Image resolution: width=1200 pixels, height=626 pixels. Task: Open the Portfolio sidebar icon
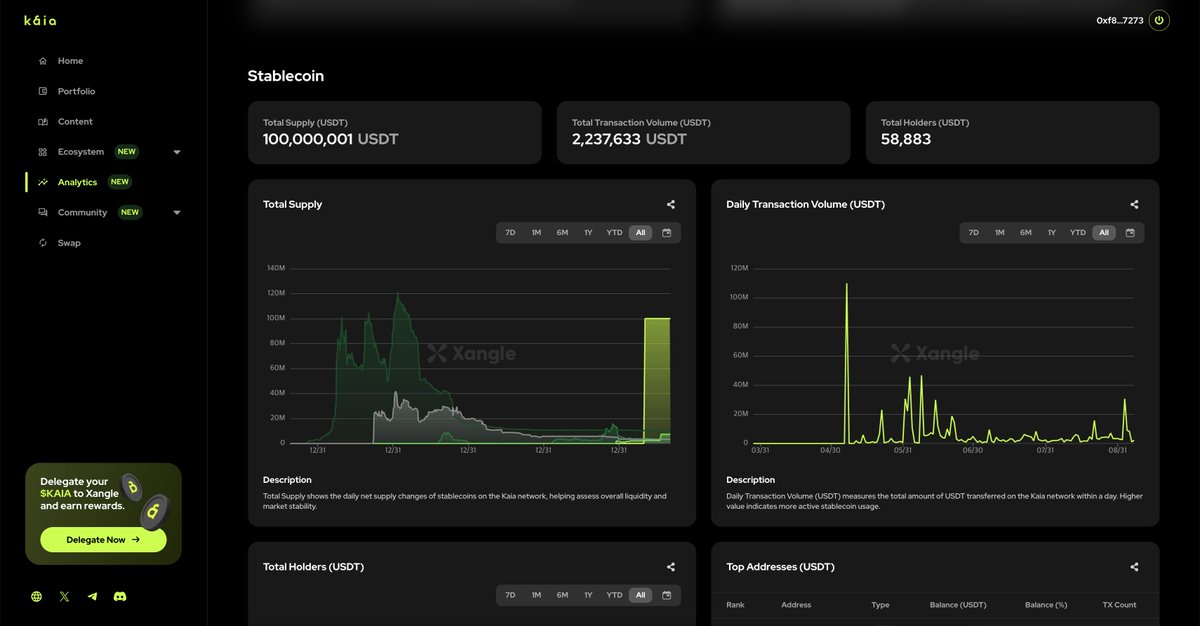tap(43, 91)
